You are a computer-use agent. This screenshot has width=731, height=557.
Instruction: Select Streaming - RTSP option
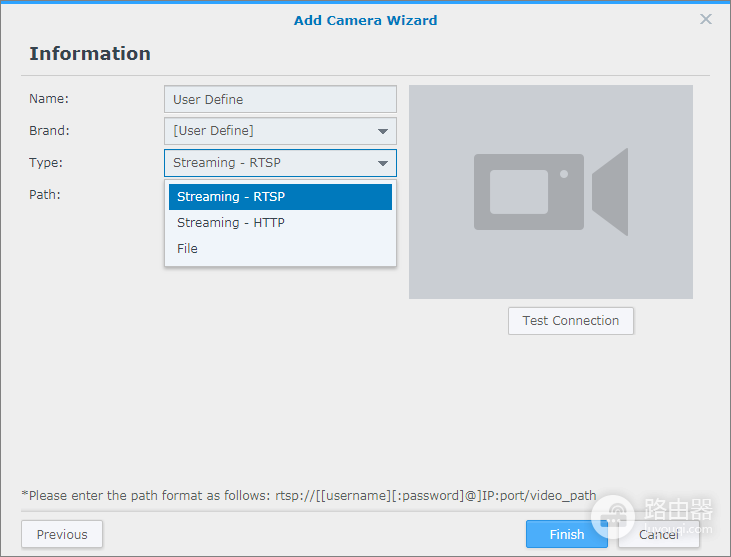[x=280, y=197]
